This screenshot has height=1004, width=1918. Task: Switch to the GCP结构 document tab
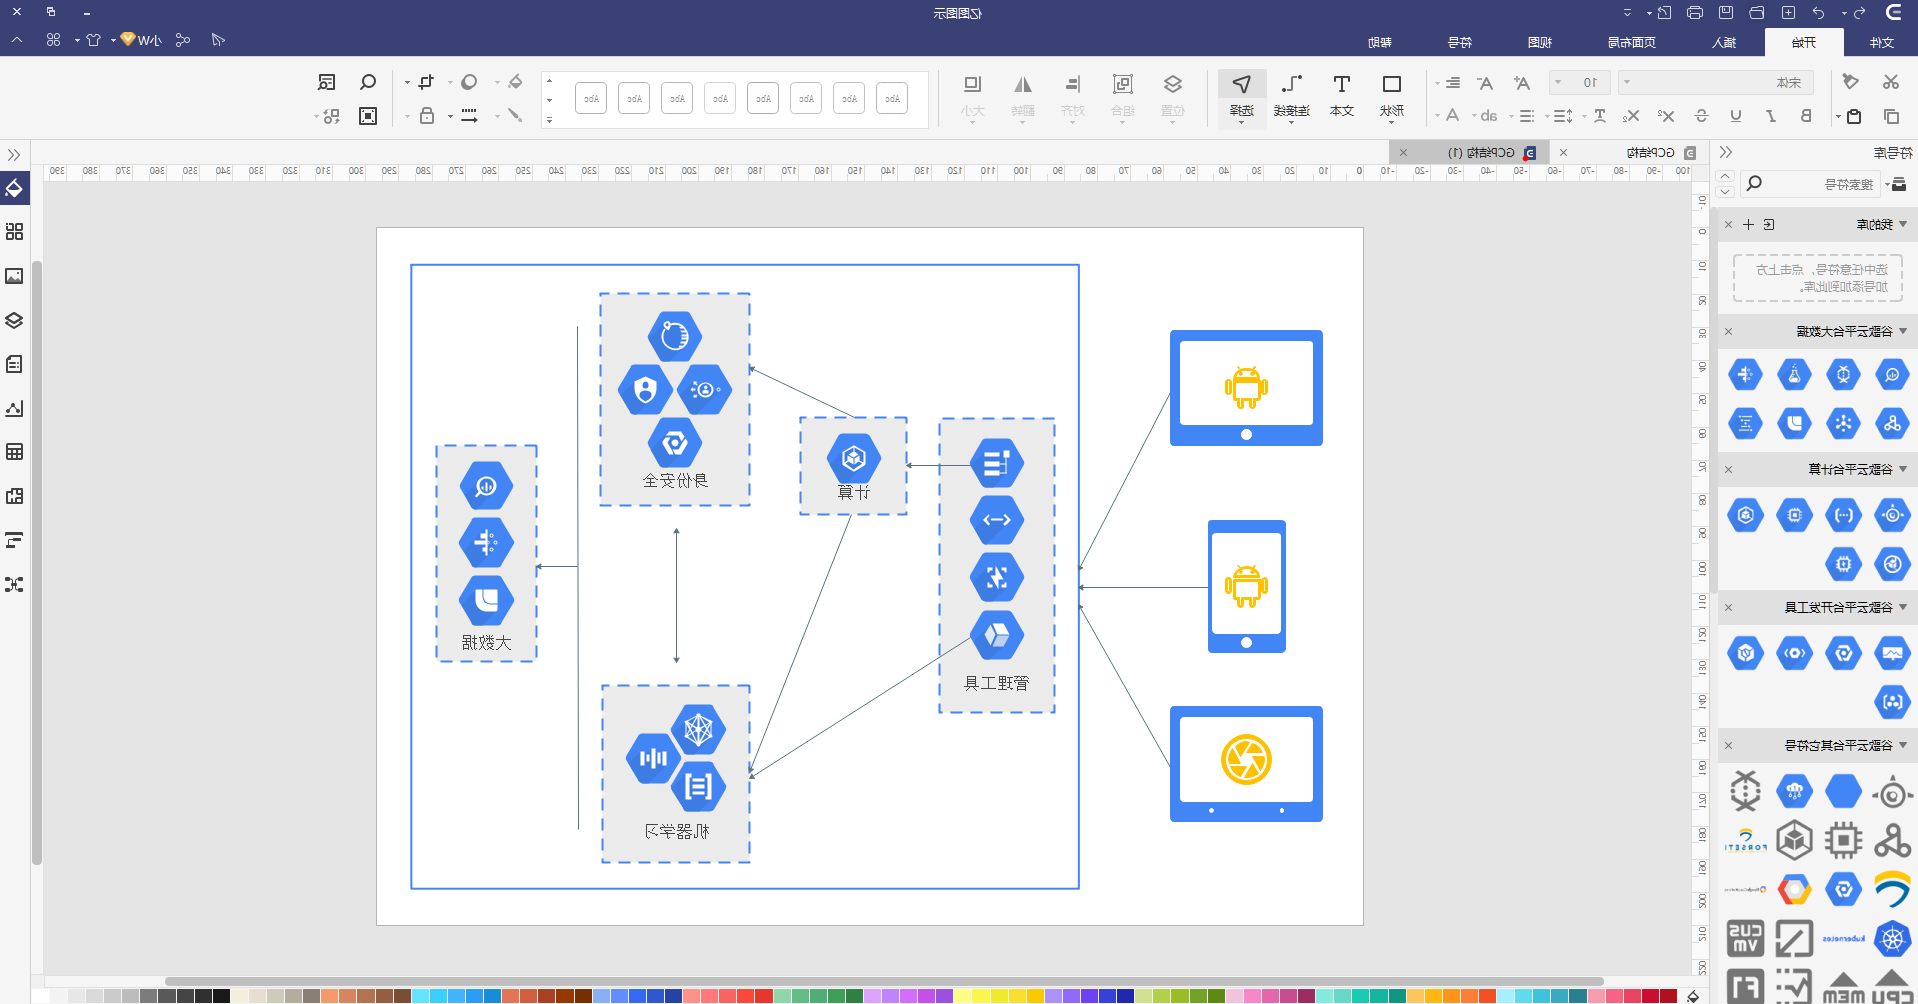point(1650,152)
